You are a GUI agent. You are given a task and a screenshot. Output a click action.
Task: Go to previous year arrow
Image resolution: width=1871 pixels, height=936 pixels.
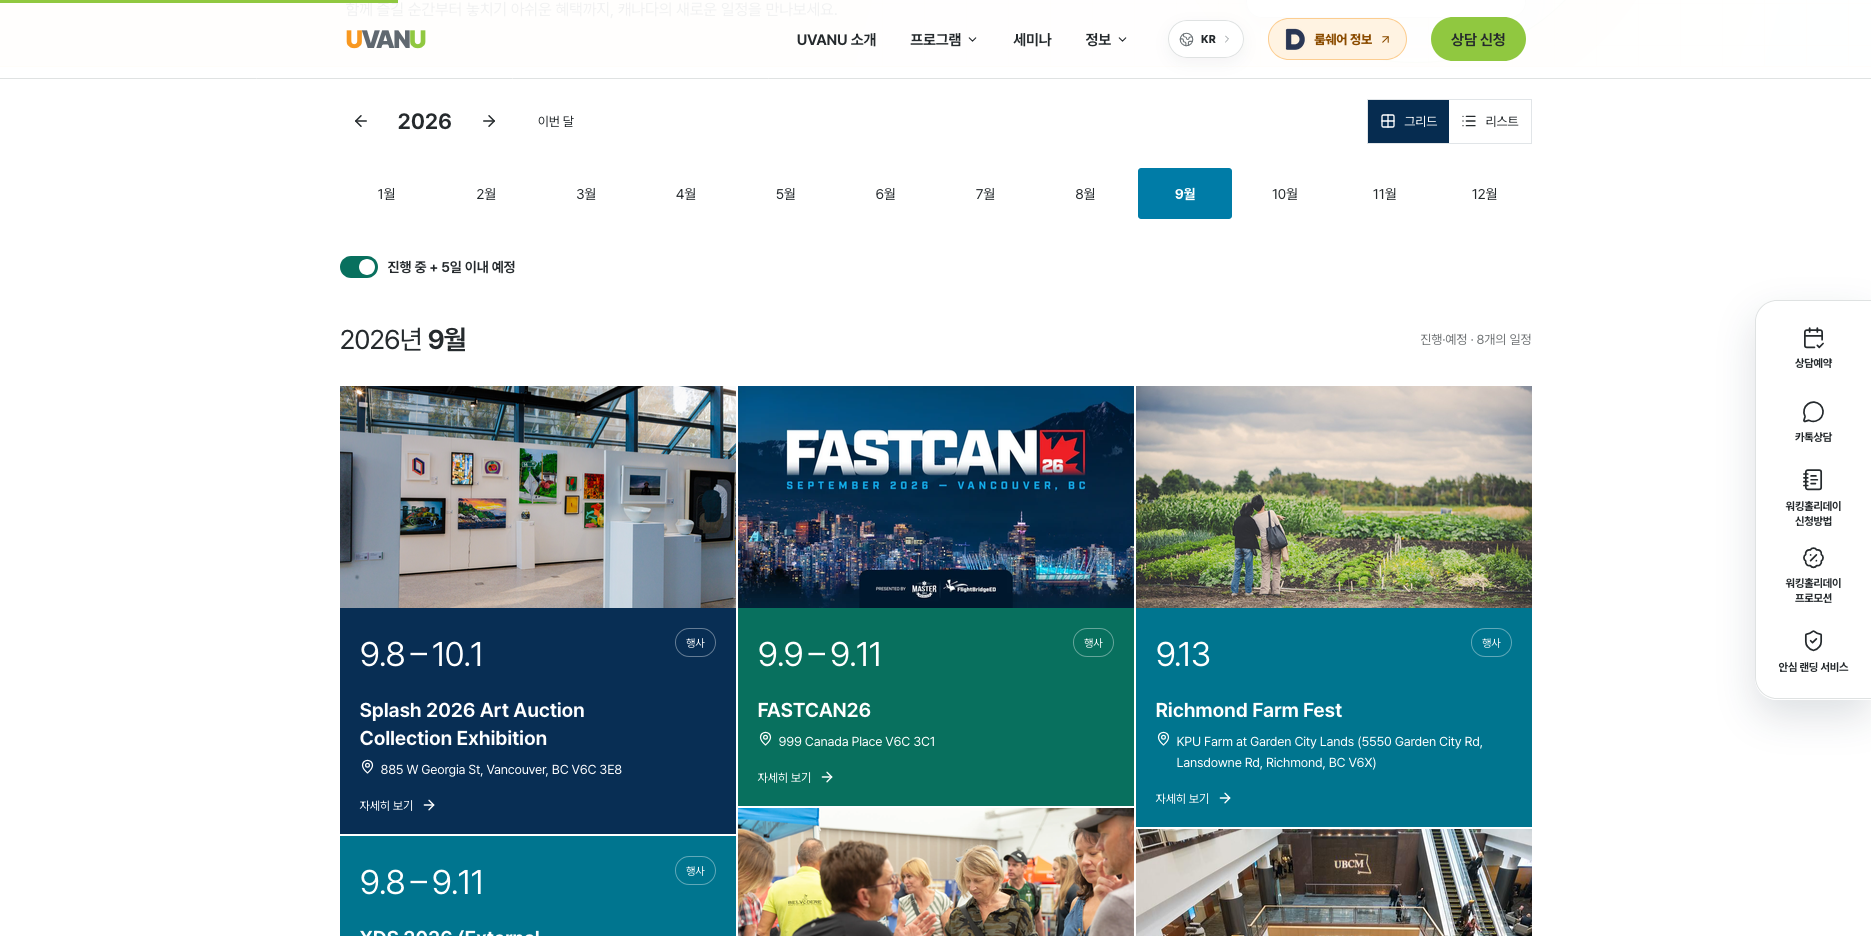coord(361,121)
